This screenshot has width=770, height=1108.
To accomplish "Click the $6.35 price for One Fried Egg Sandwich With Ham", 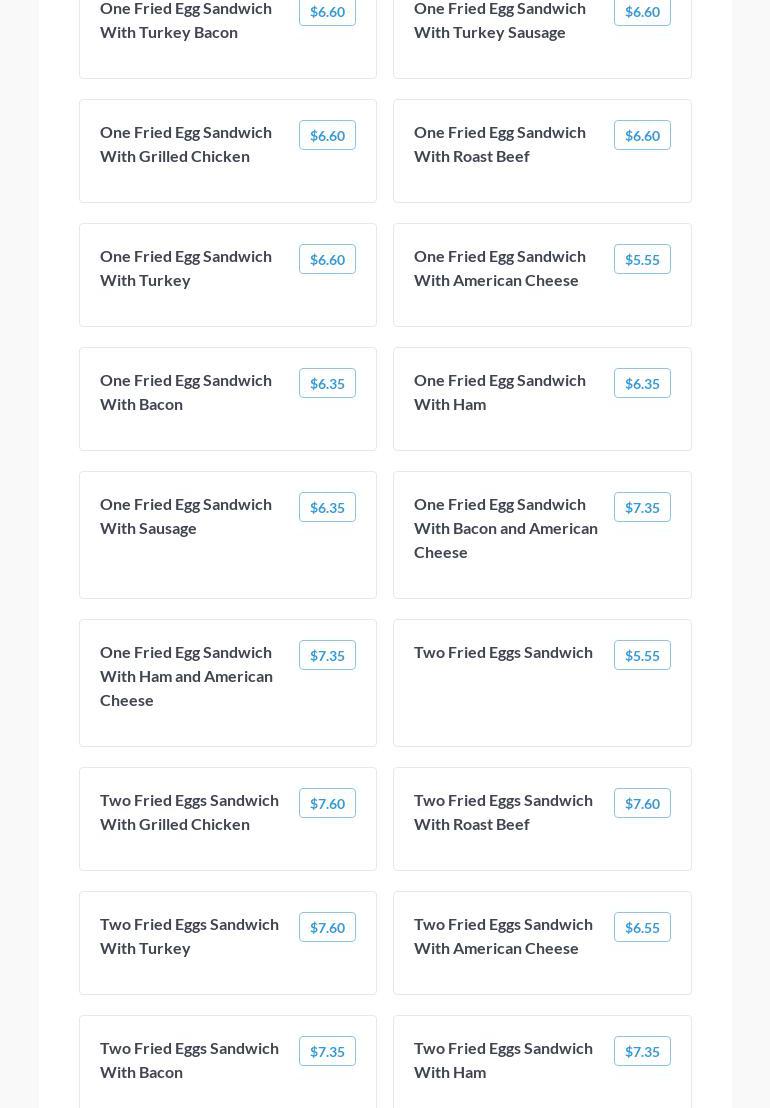I will (x=642, y=384).
